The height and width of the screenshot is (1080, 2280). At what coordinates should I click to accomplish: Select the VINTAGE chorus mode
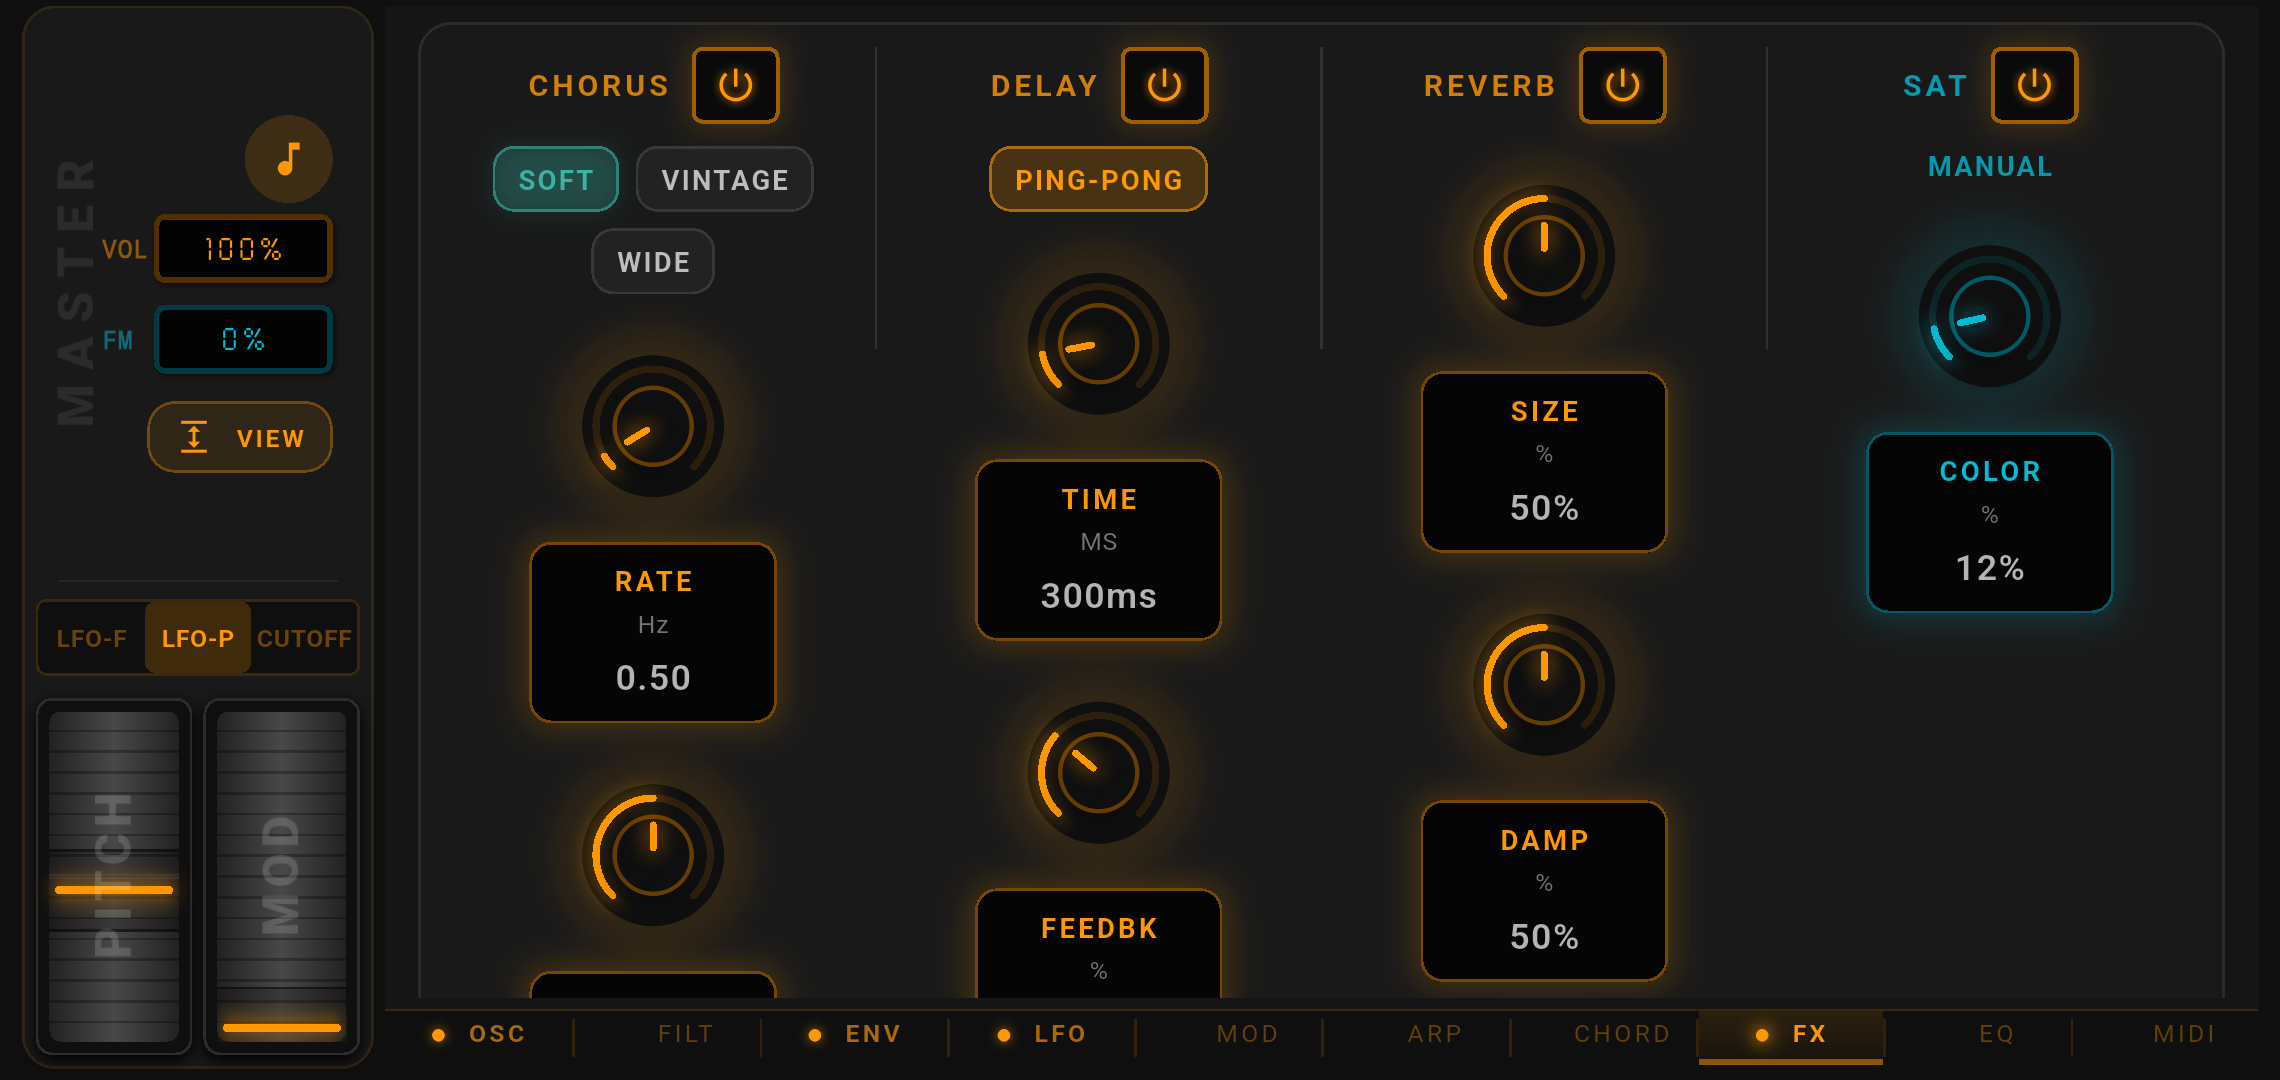pos(725,180)
